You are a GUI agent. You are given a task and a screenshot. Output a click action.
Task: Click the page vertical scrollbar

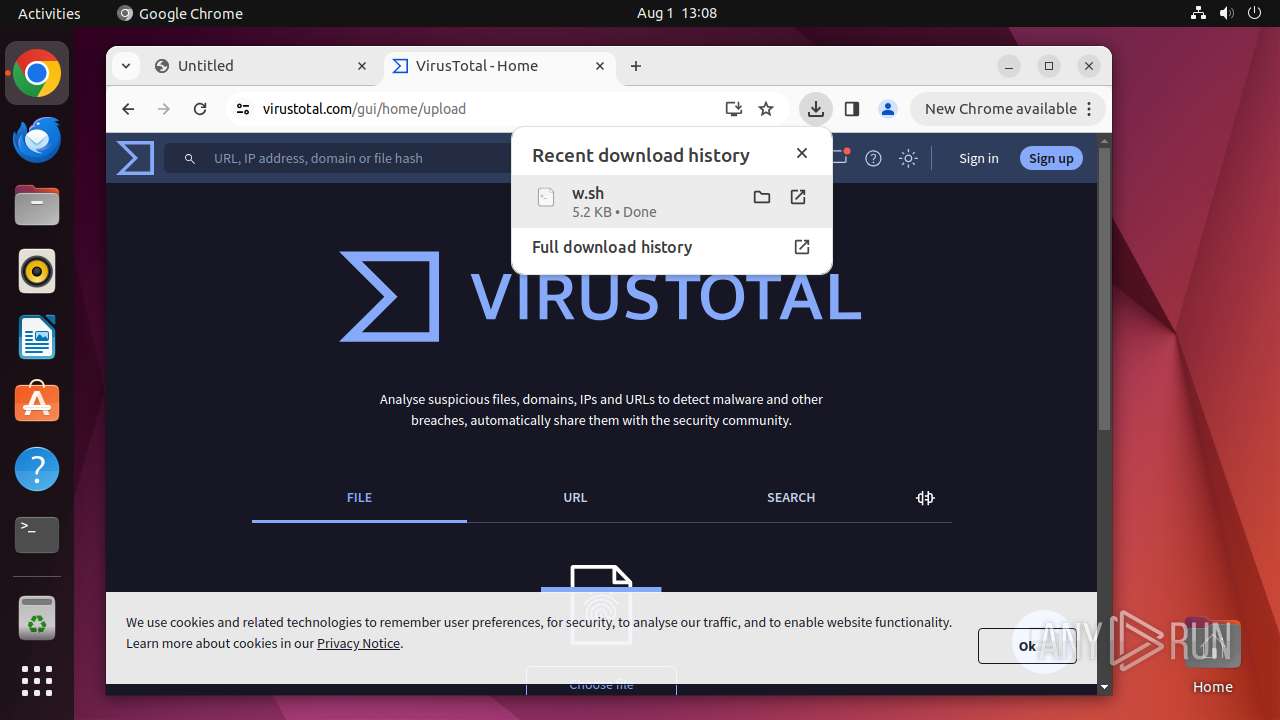coord(1104,290)
